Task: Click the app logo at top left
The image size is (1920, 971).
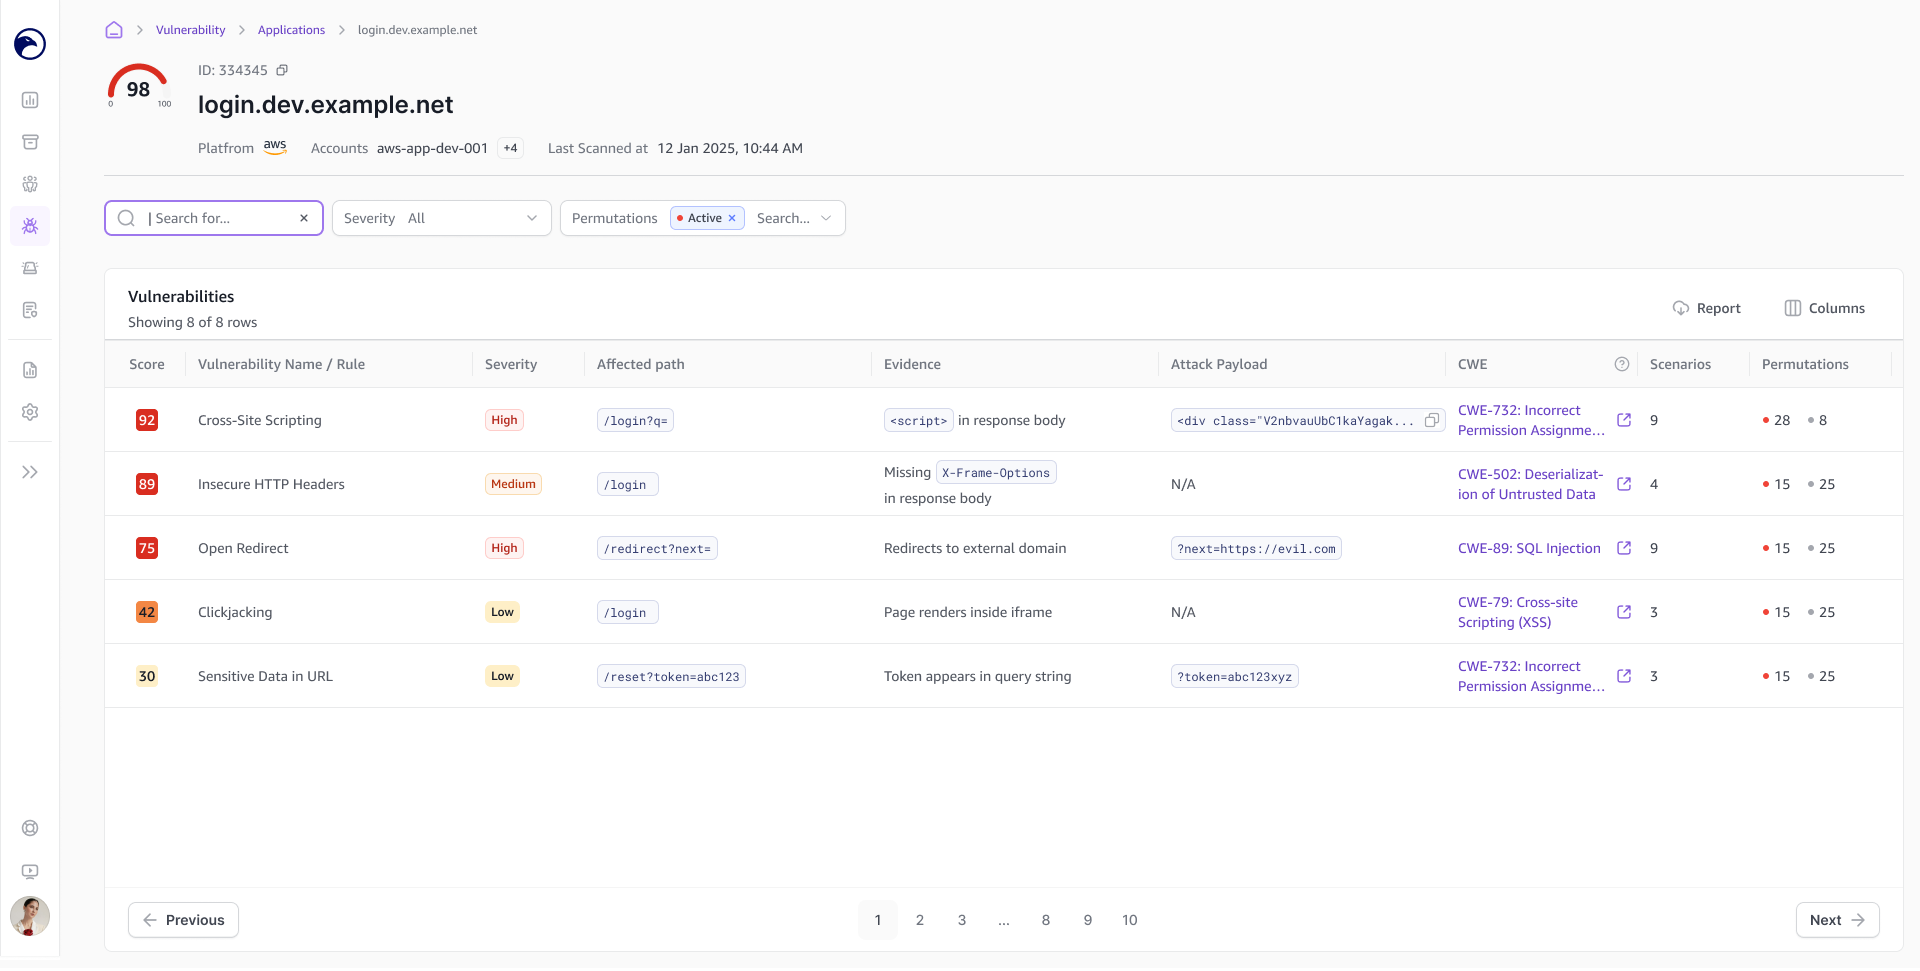Action: click(x=30, y=44)
